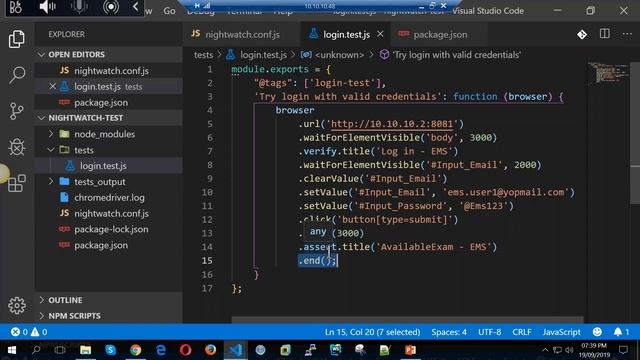Image resolution: width=640 pixels, height=360 pixels.
Task: Open Firefox from the taskbar
Action: (211, 350)
